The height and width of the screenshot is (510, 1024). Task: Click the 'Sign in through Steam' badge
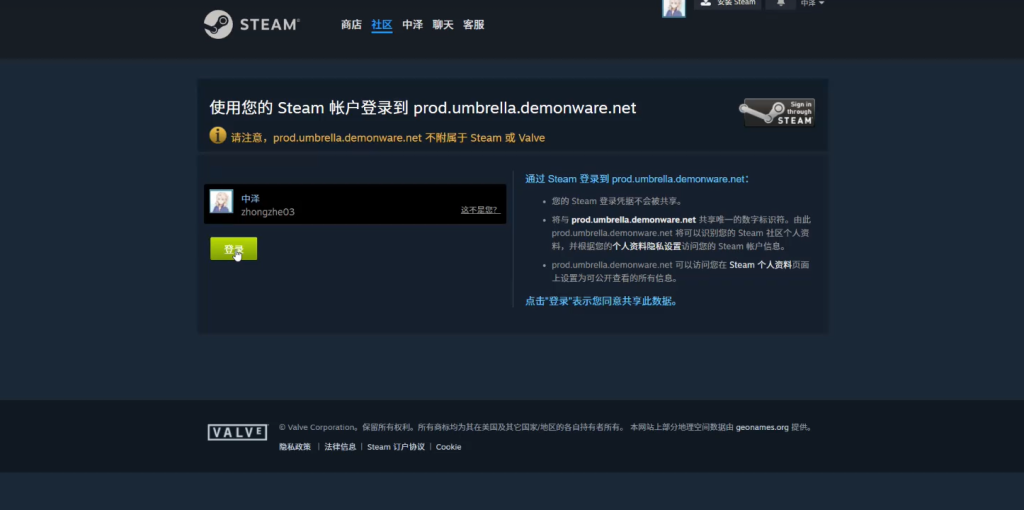778,113
